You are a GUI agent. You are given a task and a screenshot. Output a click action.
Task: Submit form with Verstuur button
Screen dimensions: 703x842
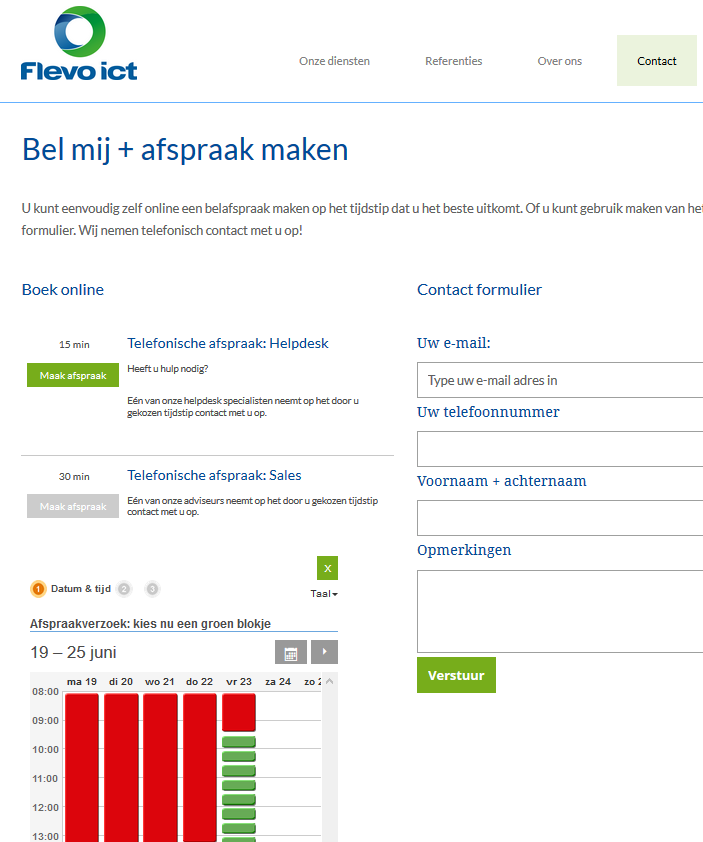click(456, 675)
